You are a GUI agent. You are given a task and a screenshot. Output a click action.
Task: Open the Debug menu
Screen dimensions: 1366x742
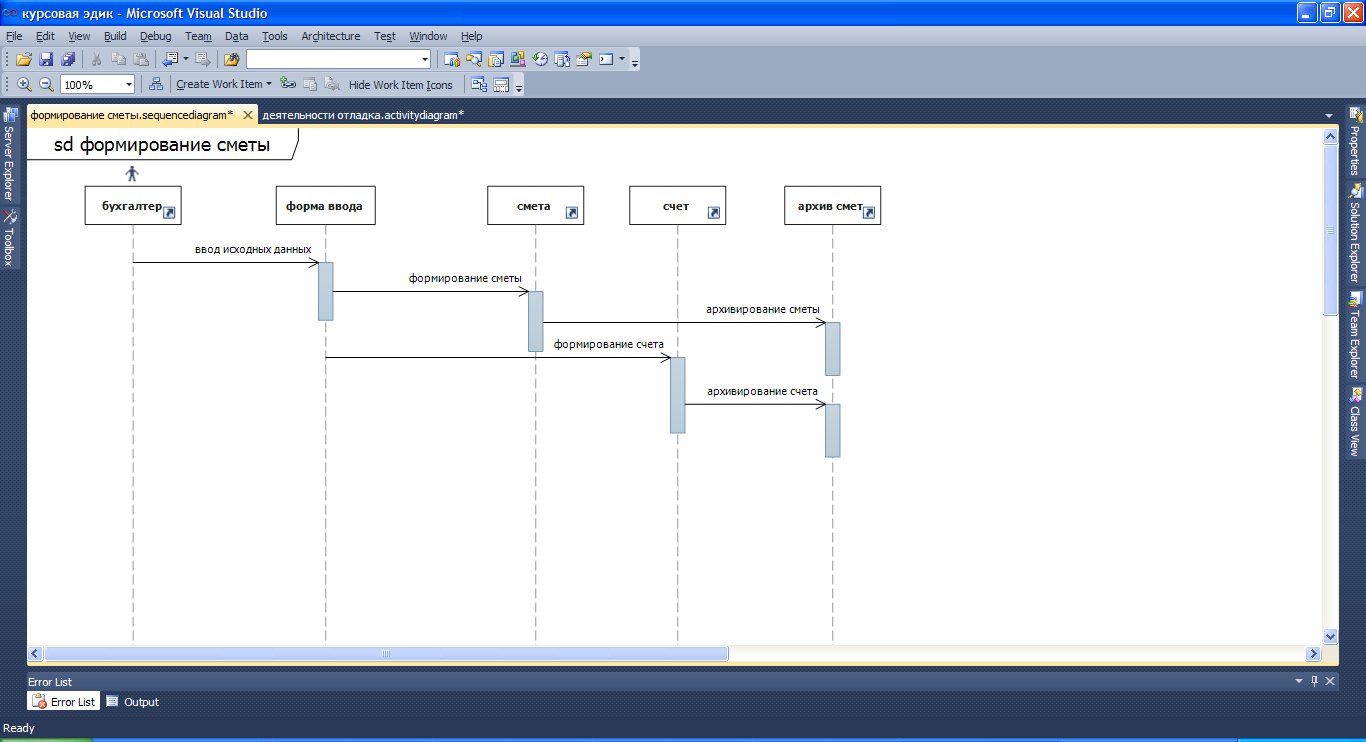tap(155, 36)
